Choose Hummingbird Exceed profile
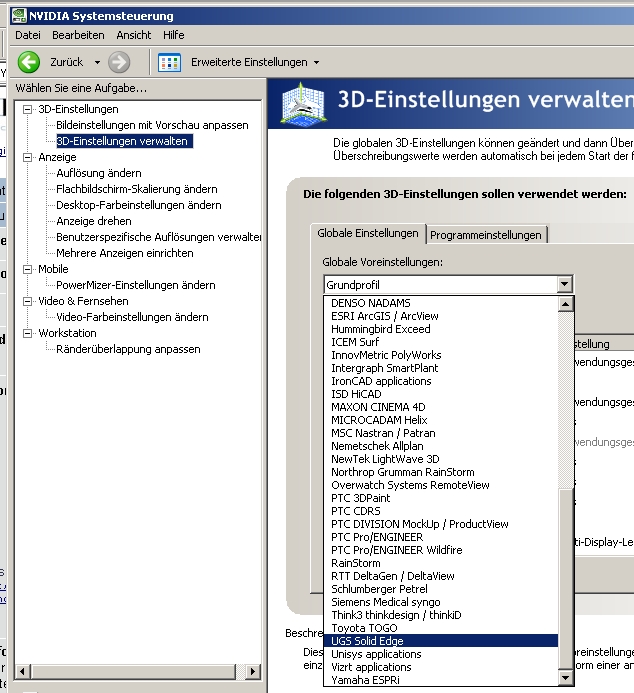 click(x=441, y=329)
